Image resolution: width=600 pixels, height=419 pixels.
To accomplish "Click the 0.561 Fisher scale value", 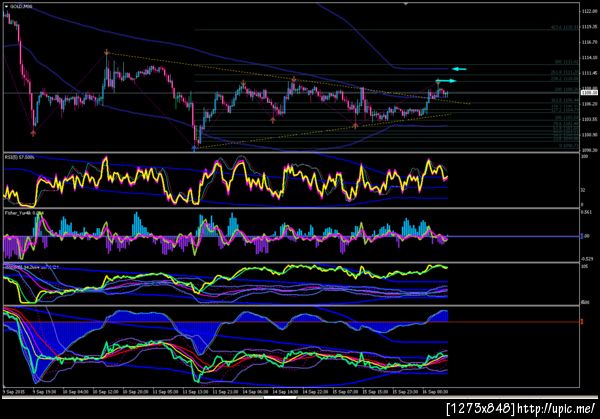I will (587, 212).
